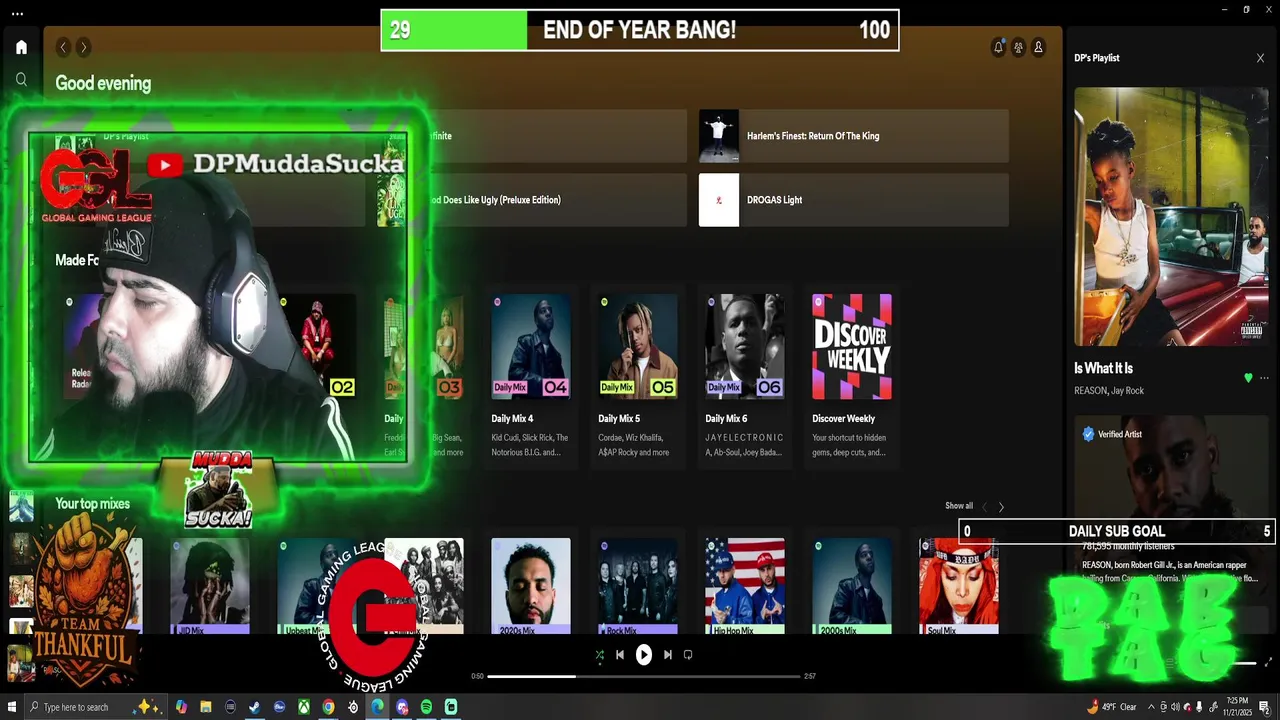Page top mixes backward with left chevron
The height and width of the screenshot is (720, 1280).
point(983,507)
